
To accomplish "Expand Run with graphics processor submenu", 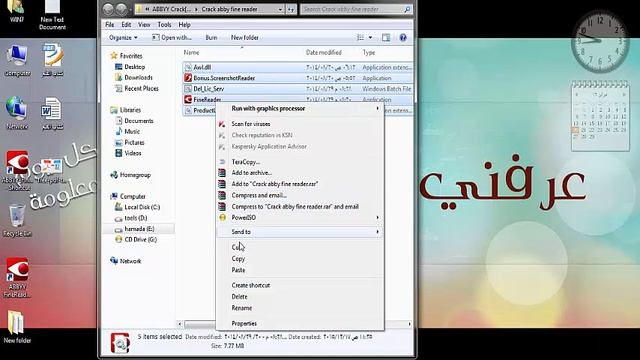I will 377,109.
